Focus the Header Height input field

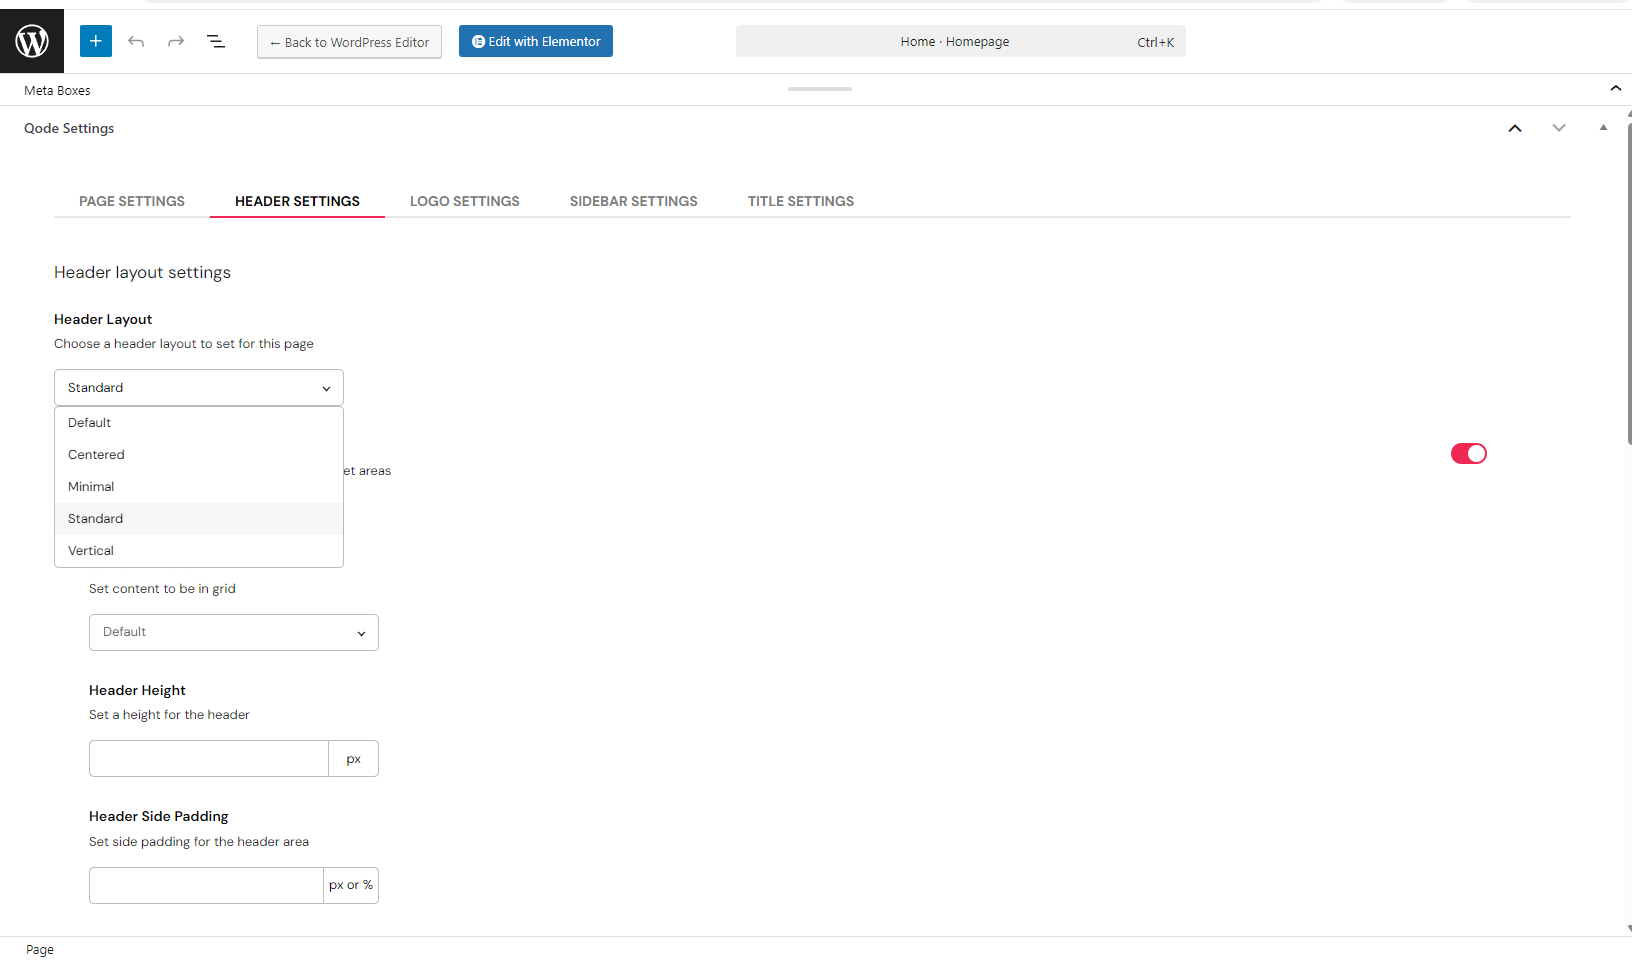click(x=209, y=758)
